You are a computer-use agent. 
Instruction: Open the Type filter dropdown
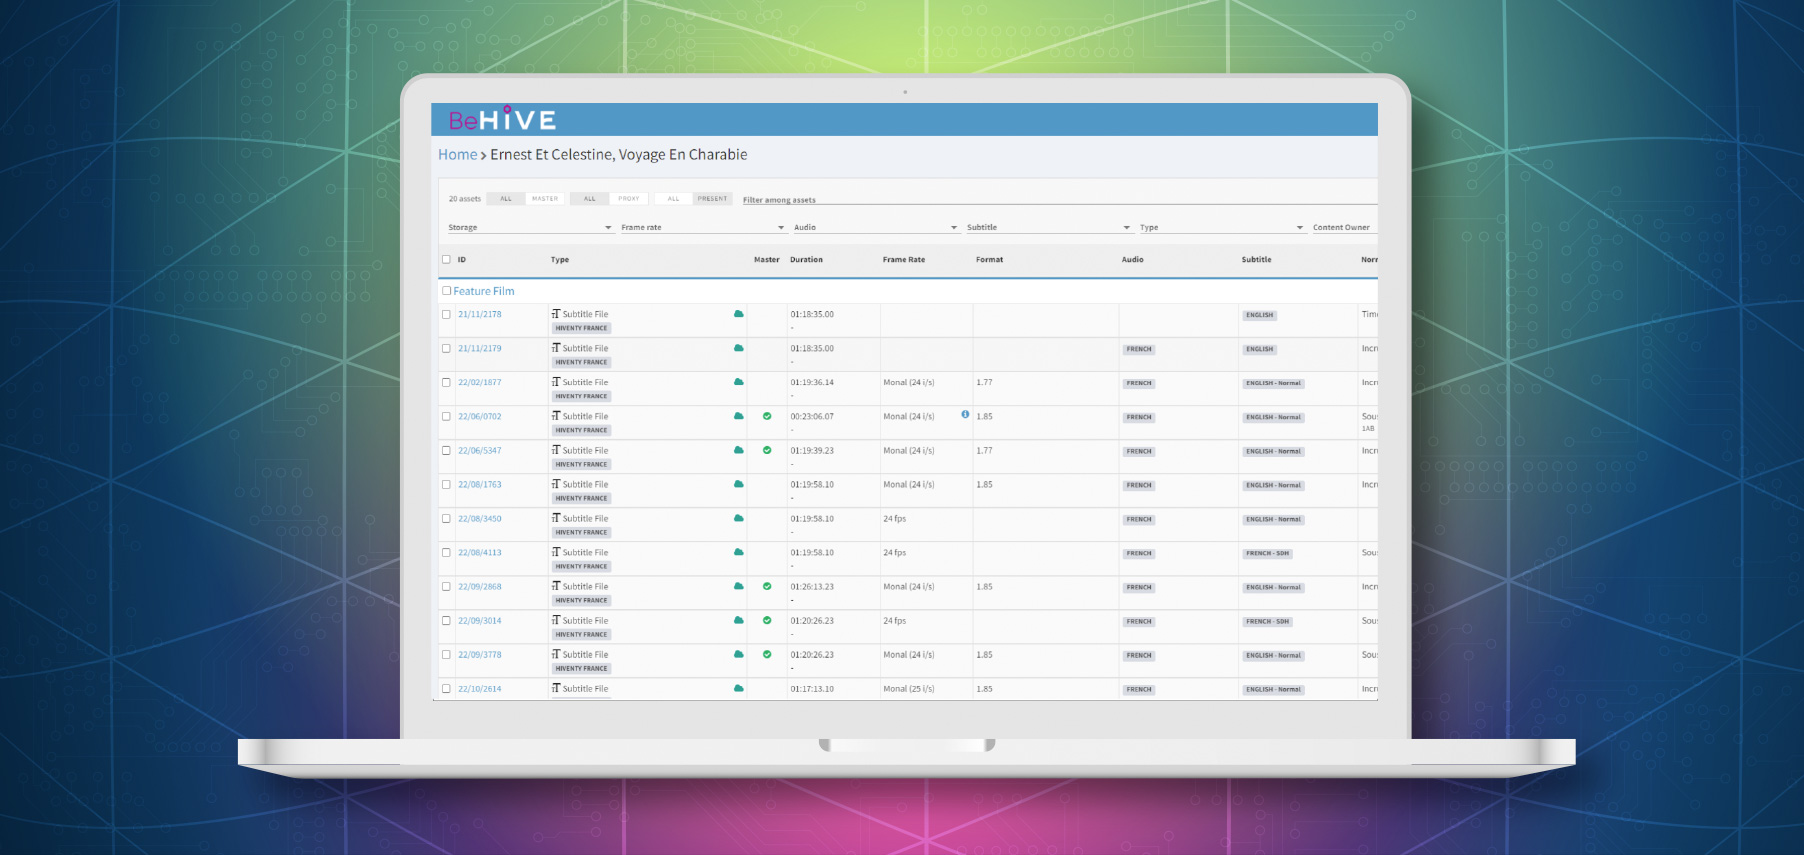click(x=1222, y=227)
